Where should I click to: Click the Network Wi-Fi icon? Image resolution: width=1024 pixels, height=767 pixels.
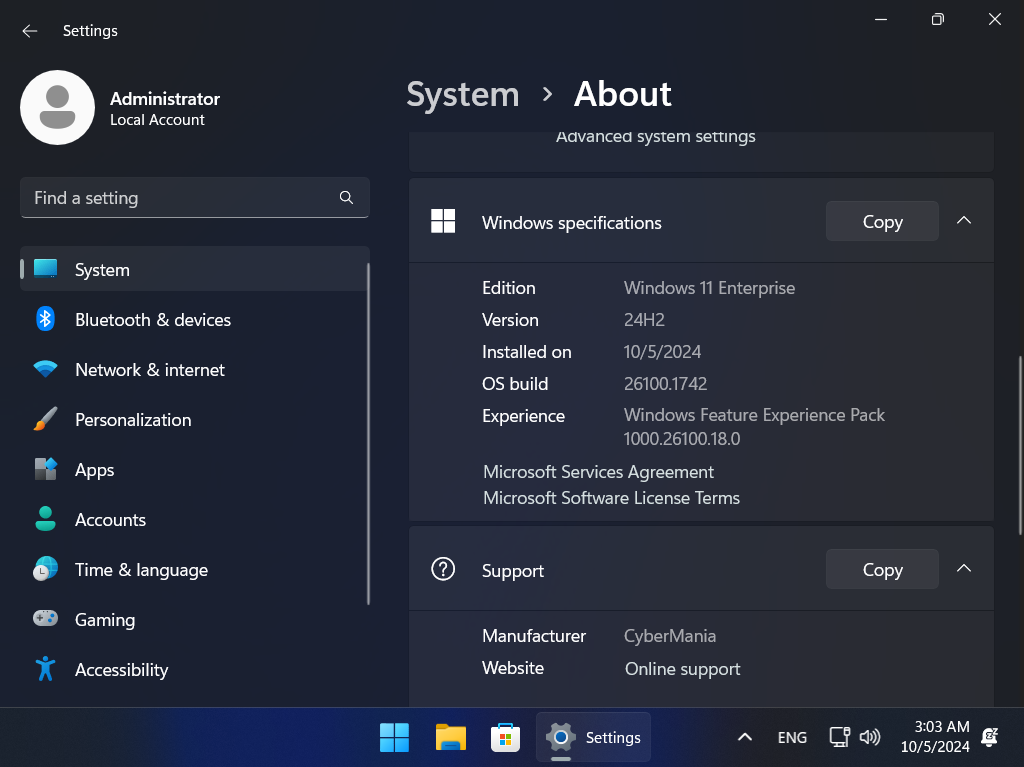coord(45,369)
